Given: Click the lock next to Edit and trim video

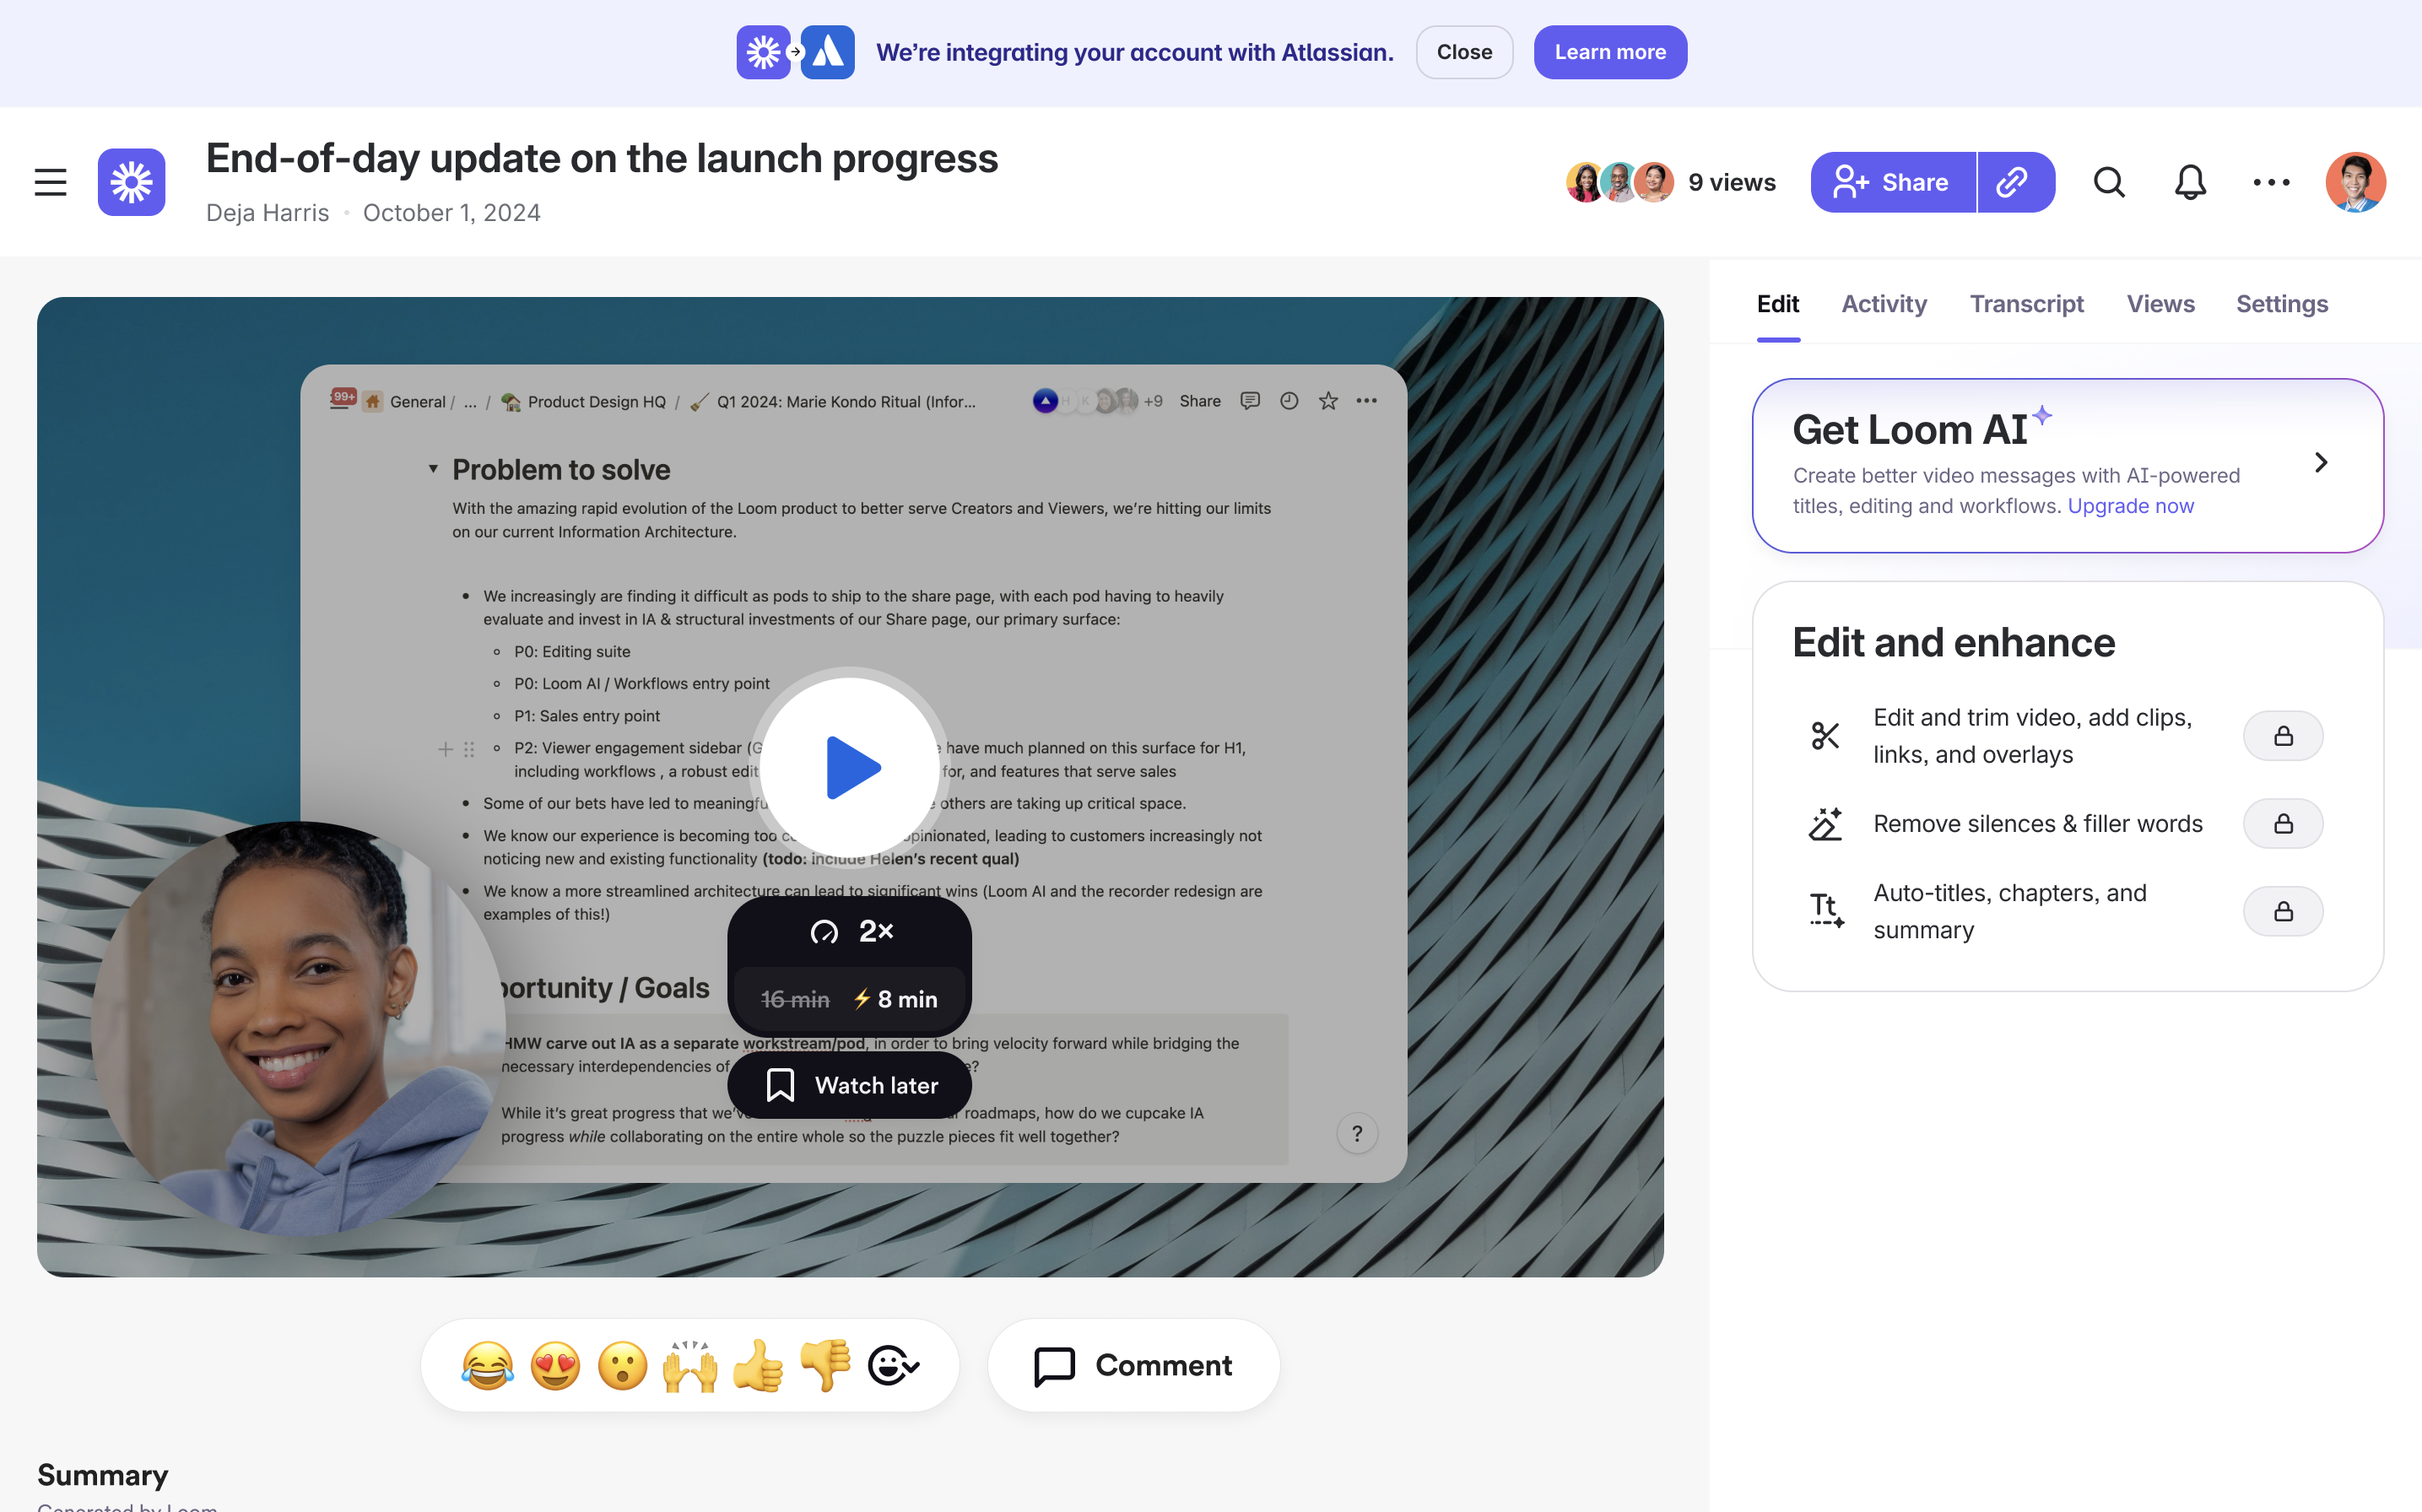Looking at the screenshot, I should (2283, 736).
